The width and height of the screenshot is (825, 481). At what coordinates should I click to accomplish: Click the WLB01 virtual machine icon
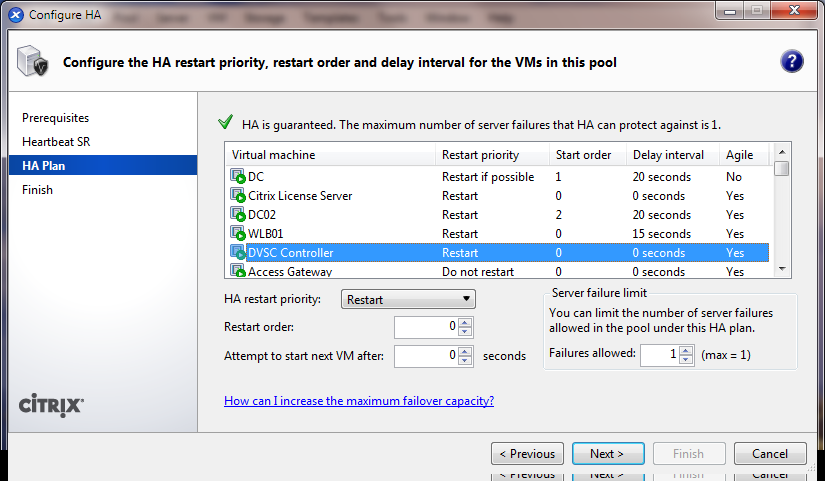pyautogui.click(x=238, y=234)
